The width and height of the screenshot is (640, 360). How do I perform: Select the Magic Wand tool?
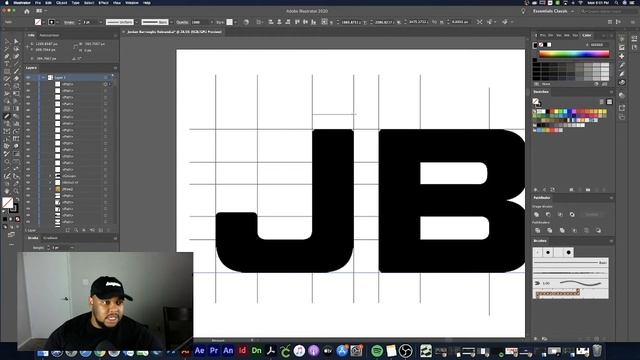[7, 49]
